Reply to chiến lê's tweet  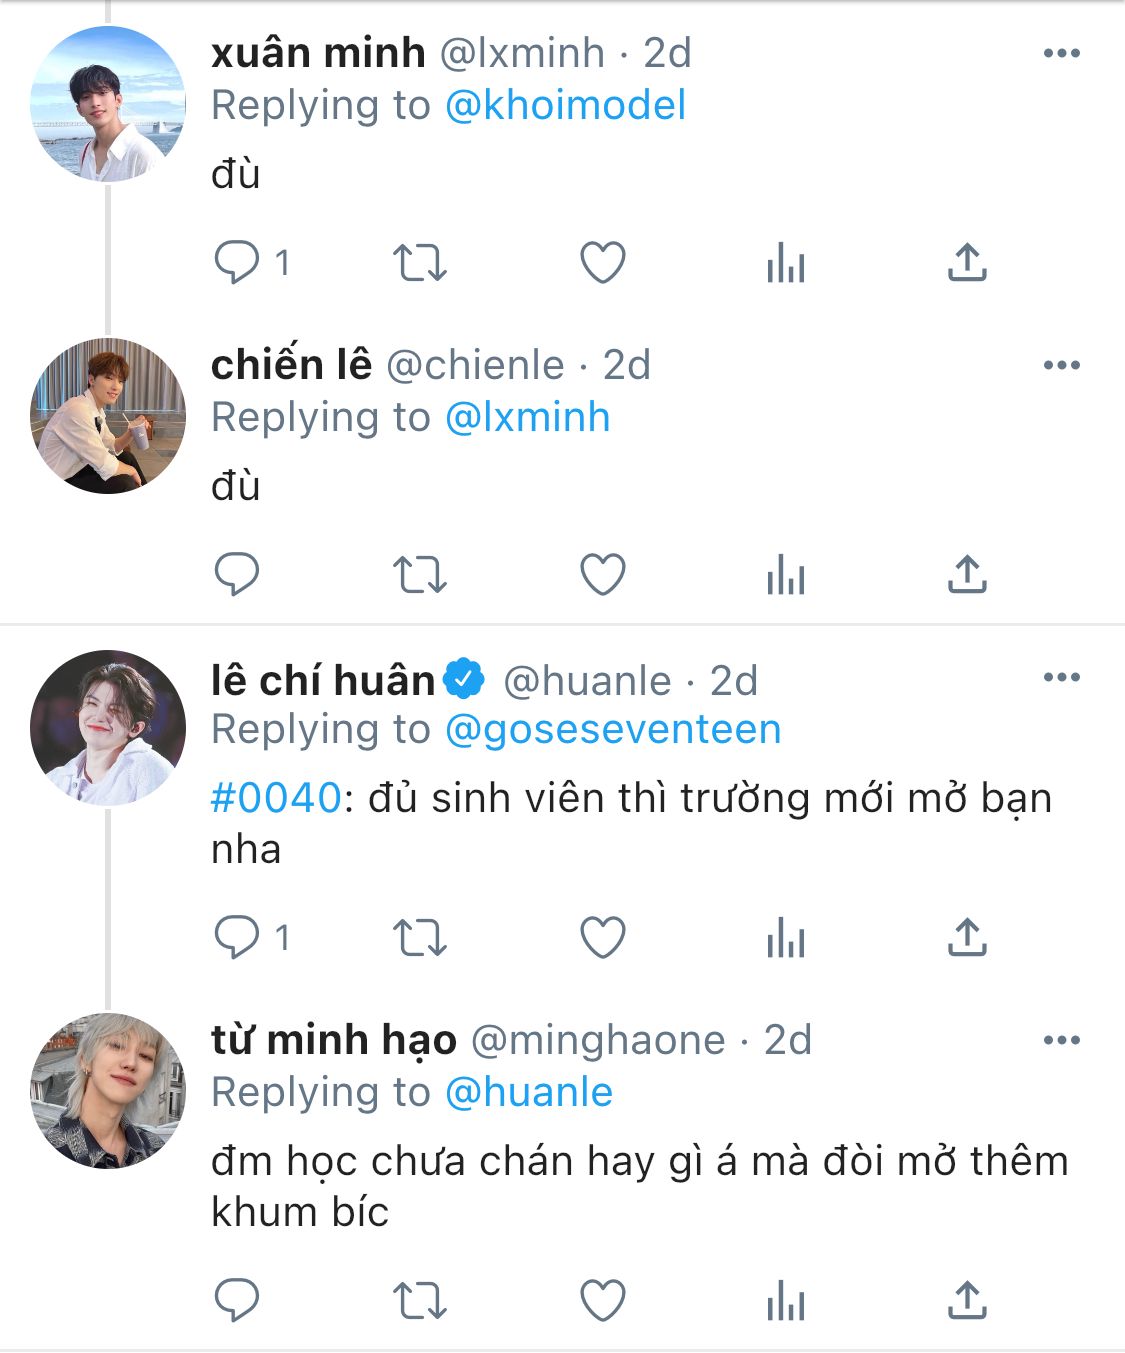pos(237,575)
